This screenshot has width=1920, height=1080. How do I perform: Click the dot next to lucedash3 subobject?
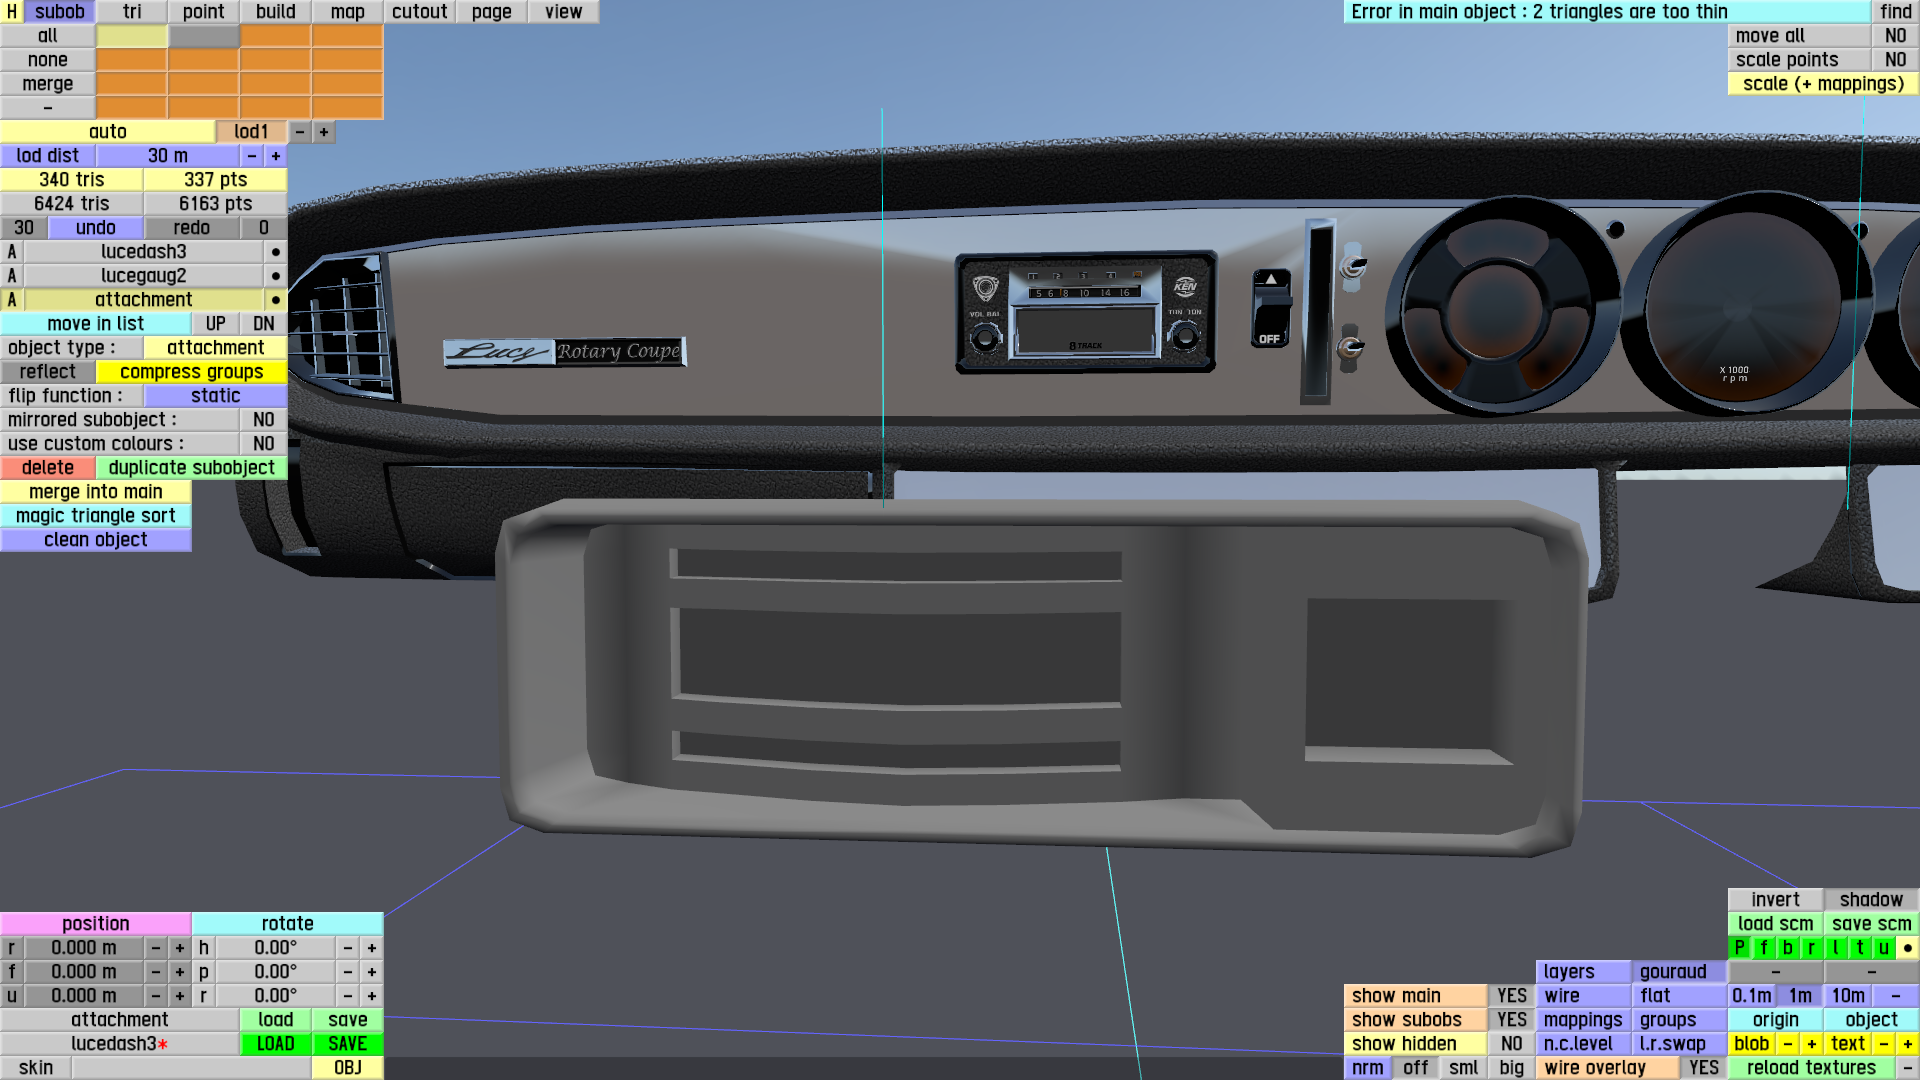coord(275,252)
